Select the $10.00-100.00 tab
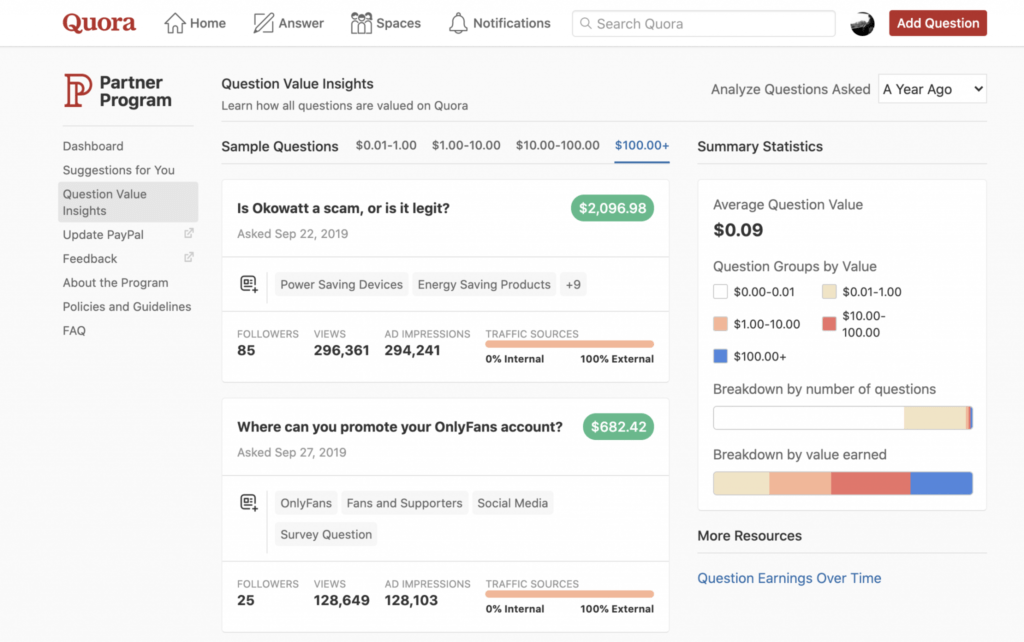Image resolution: width=1024 pixels, height=642 pixels. click(557, 145)
